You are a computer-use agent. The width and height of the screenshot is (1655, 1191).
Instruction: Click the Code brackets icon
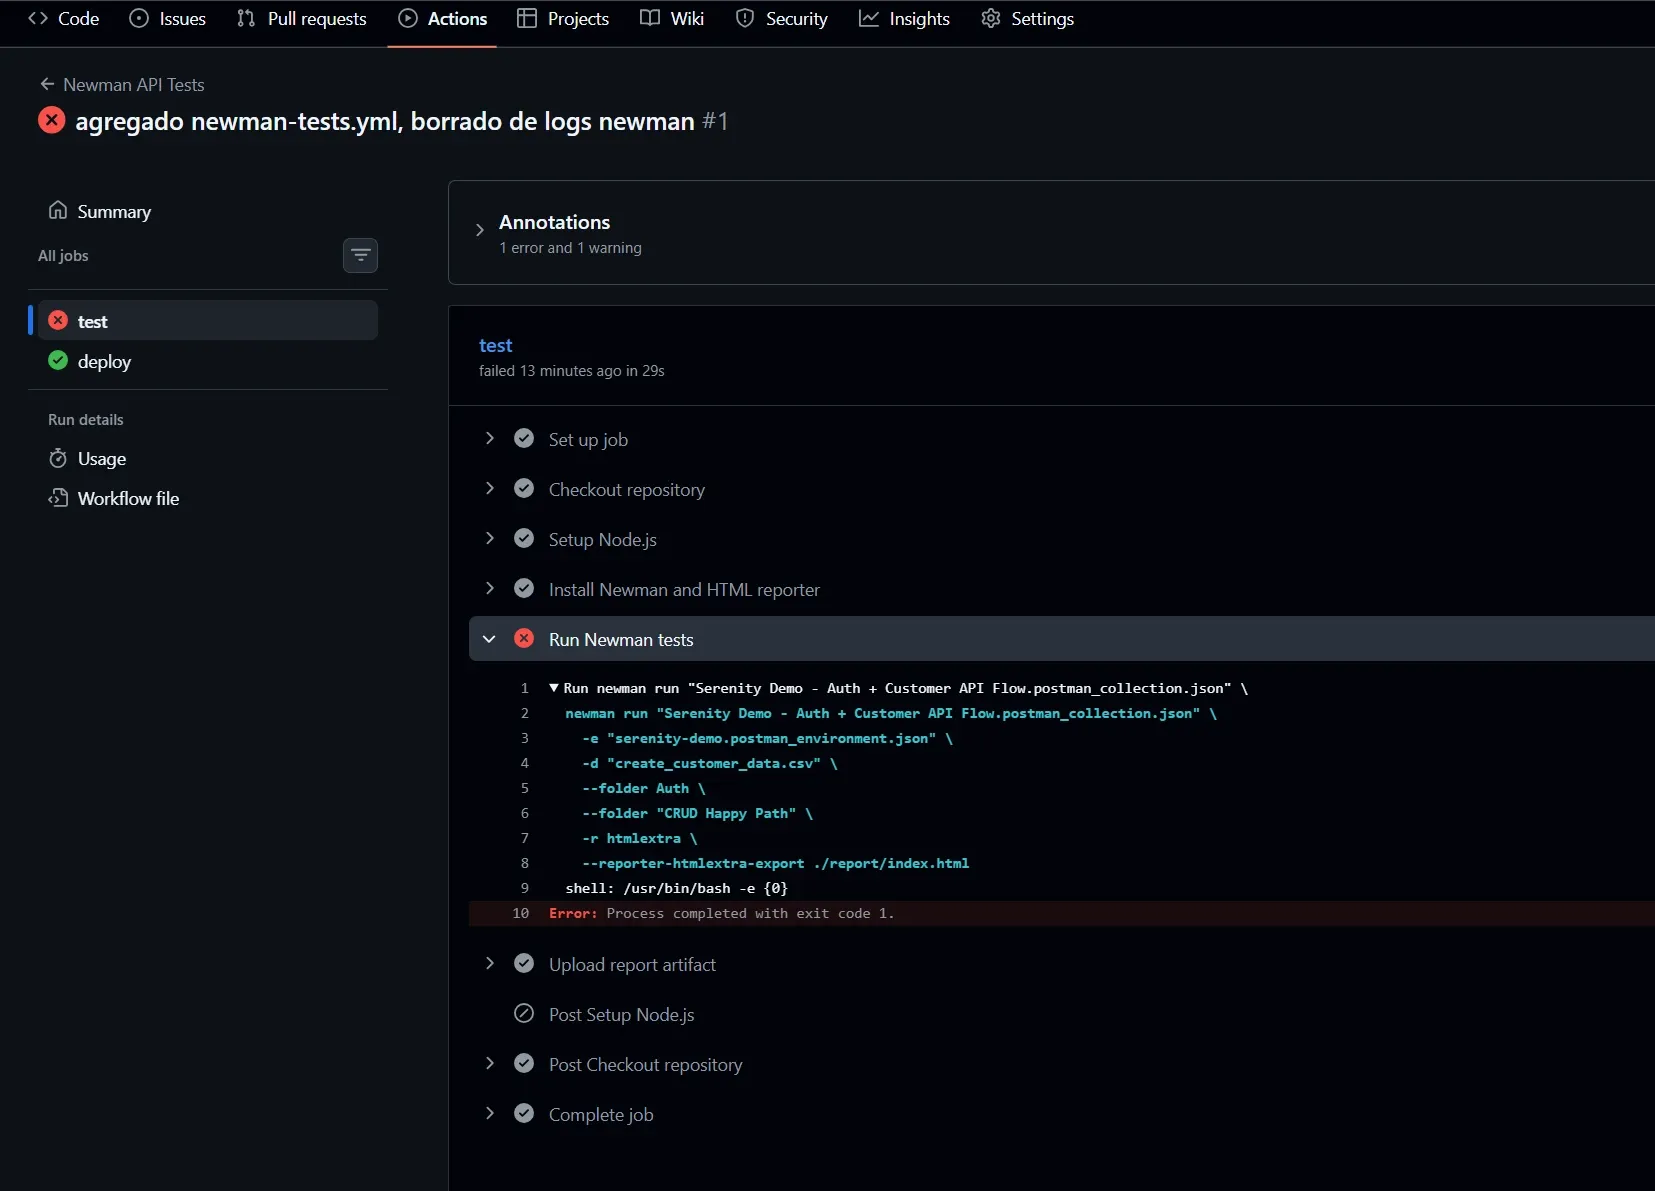37,18
